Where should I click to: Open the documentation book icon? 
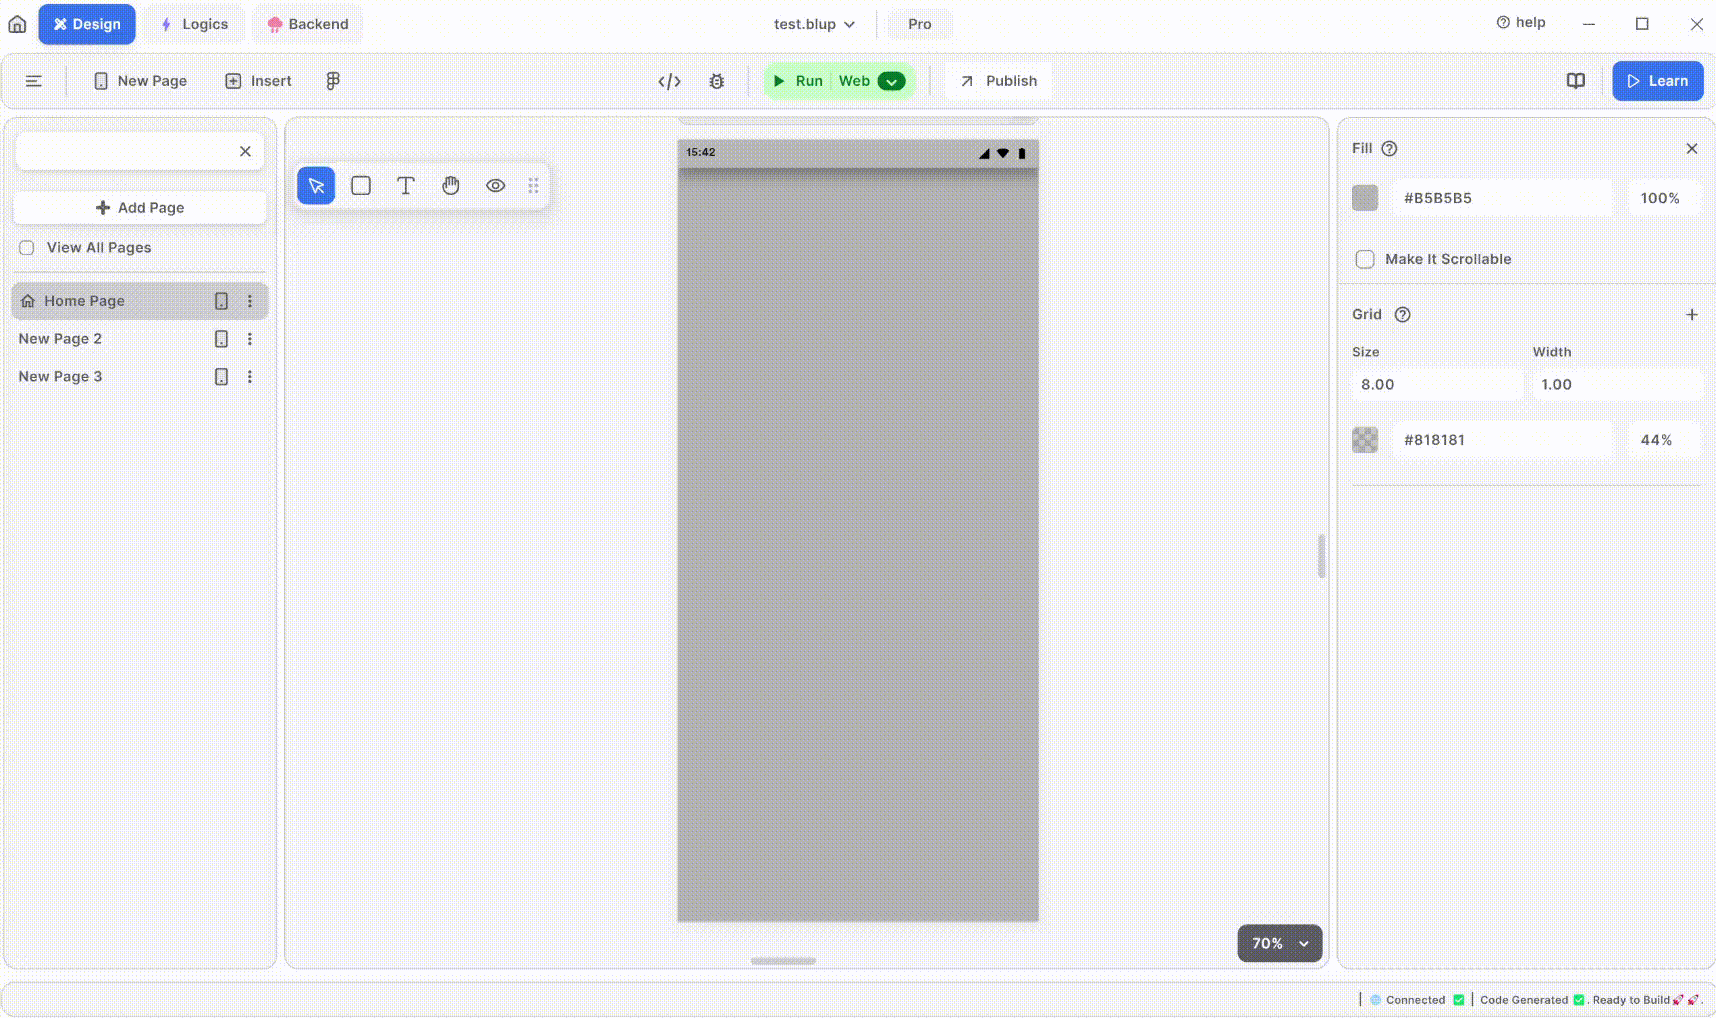coord(1575,81)
